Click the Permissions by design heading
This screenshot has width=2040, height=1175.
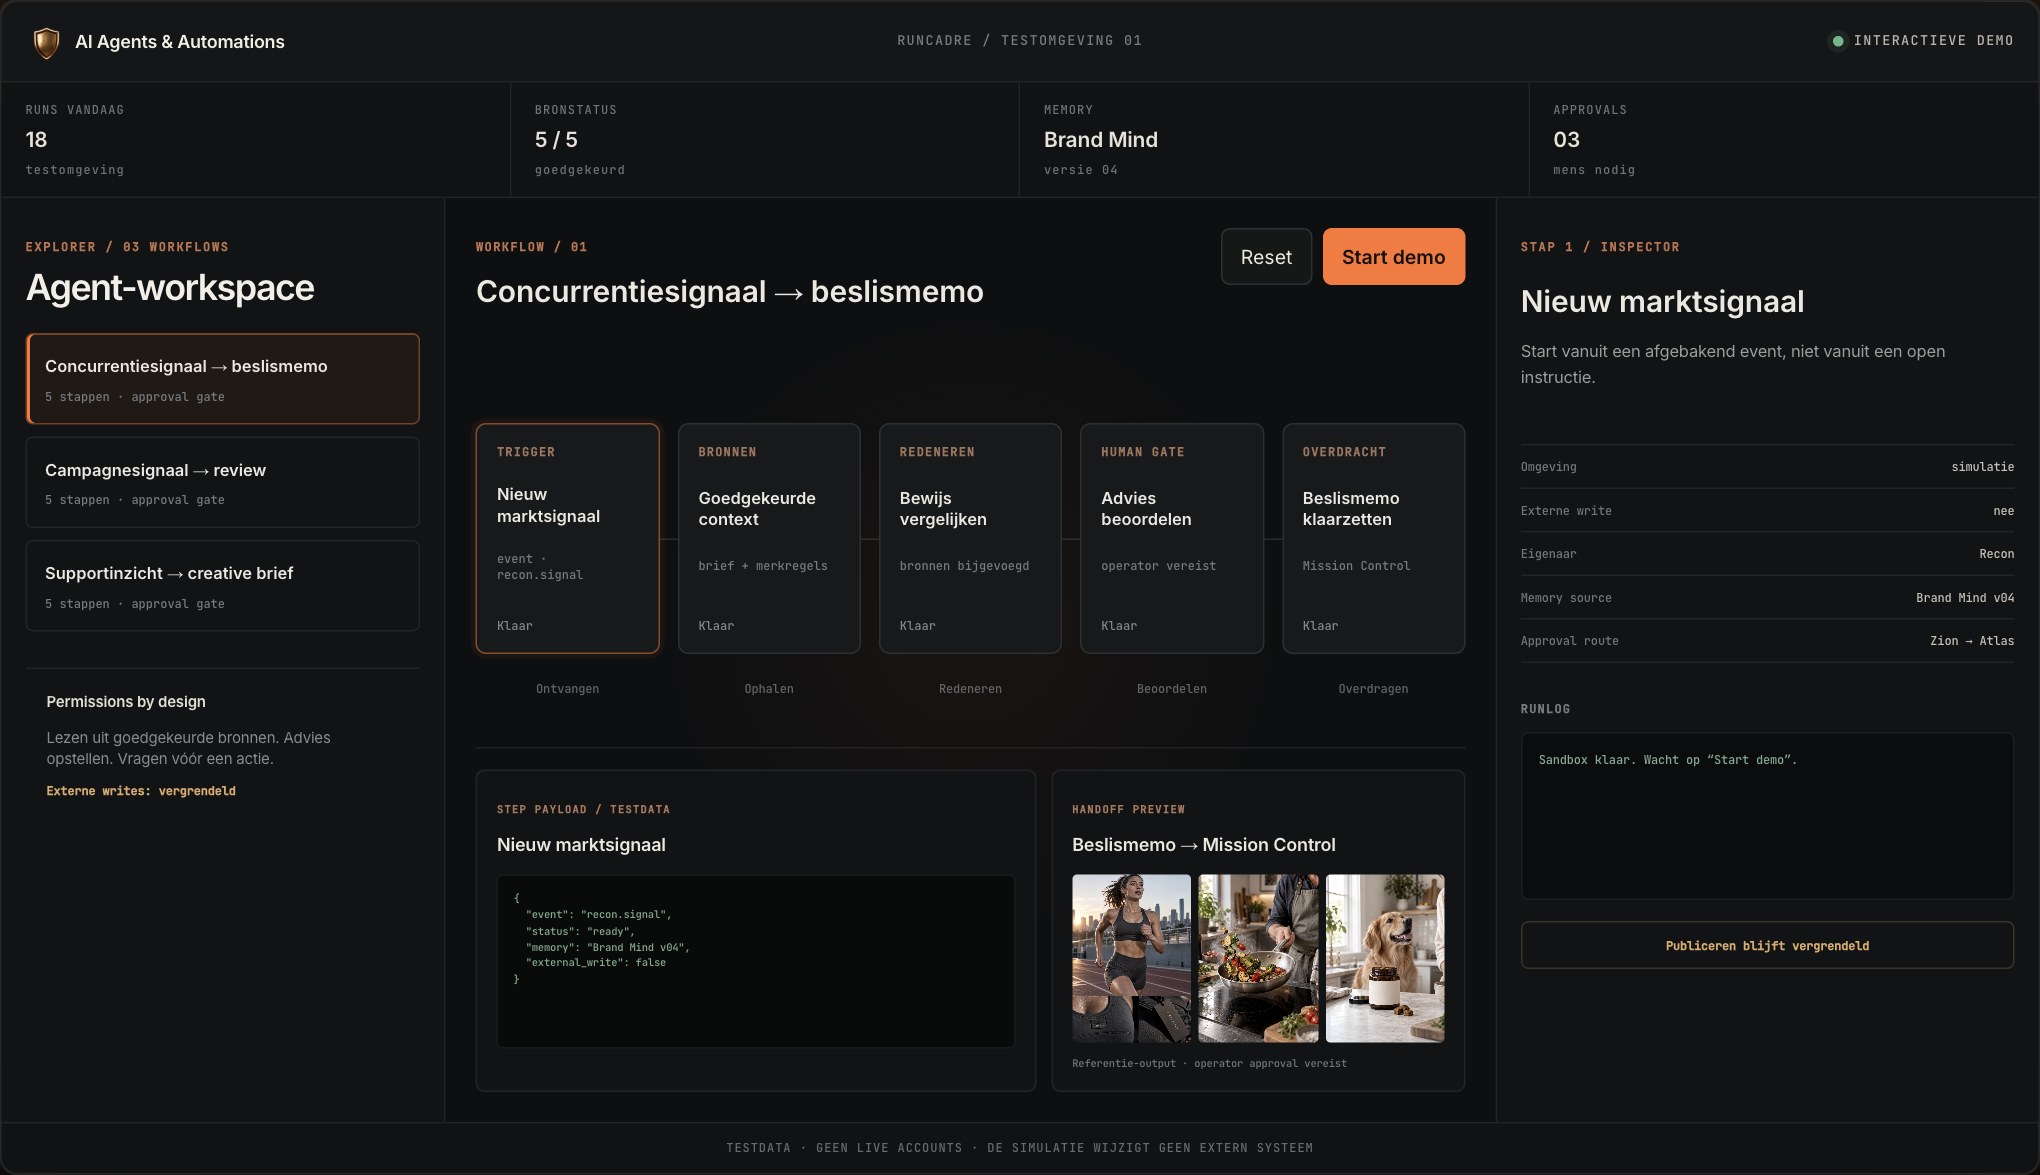(x=126, y=702)
